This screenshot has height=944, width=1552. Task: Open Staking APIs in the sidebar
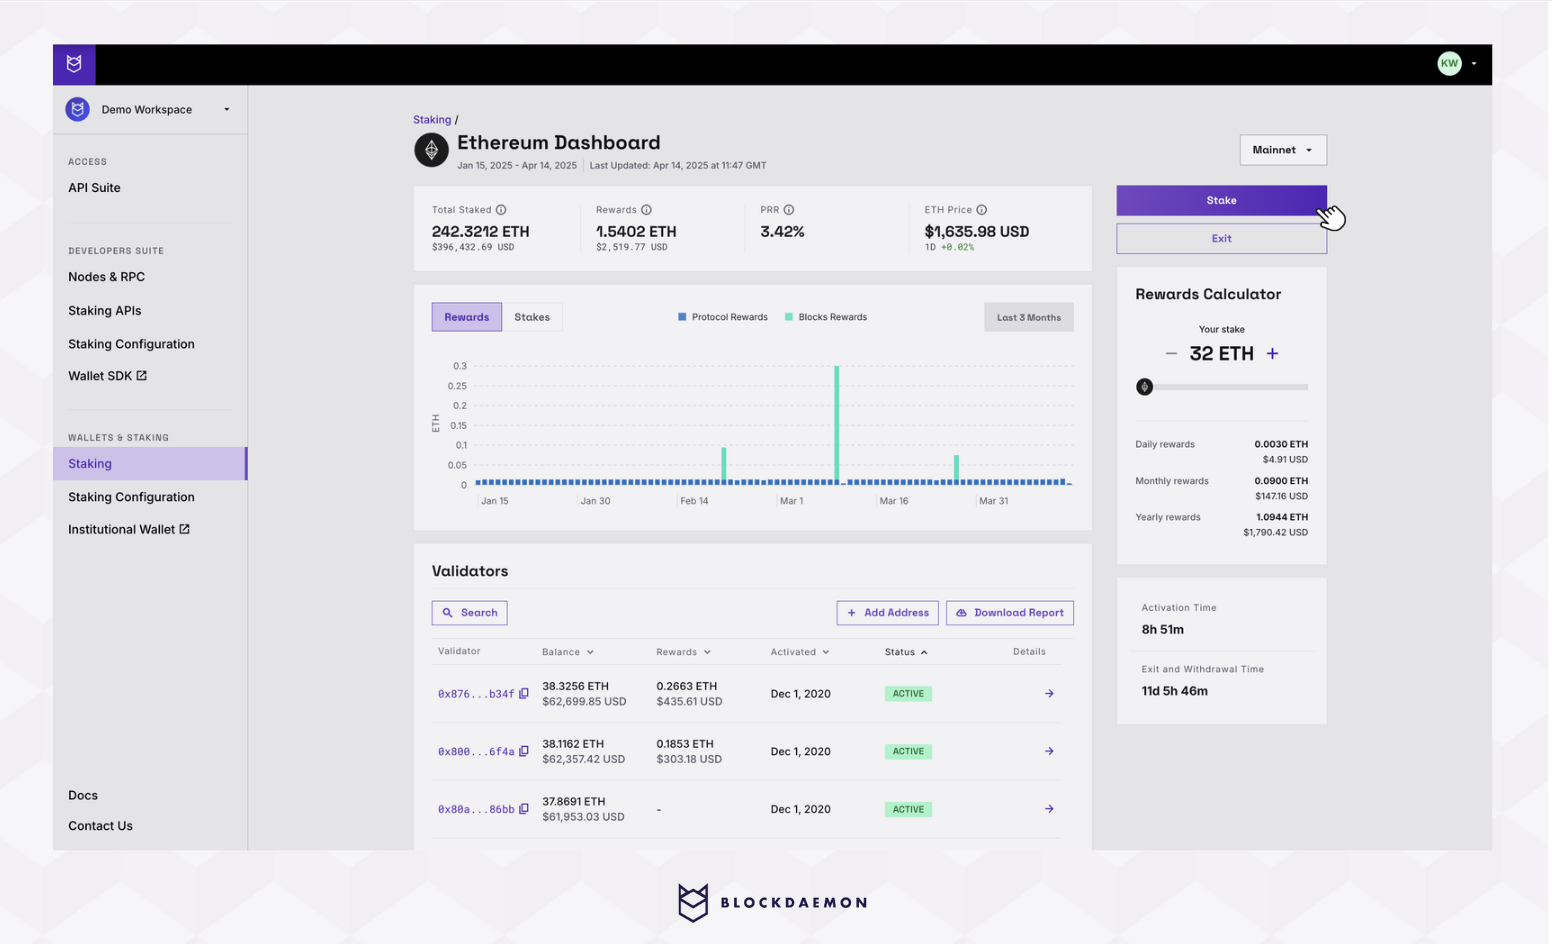click(x=104, y=311)
